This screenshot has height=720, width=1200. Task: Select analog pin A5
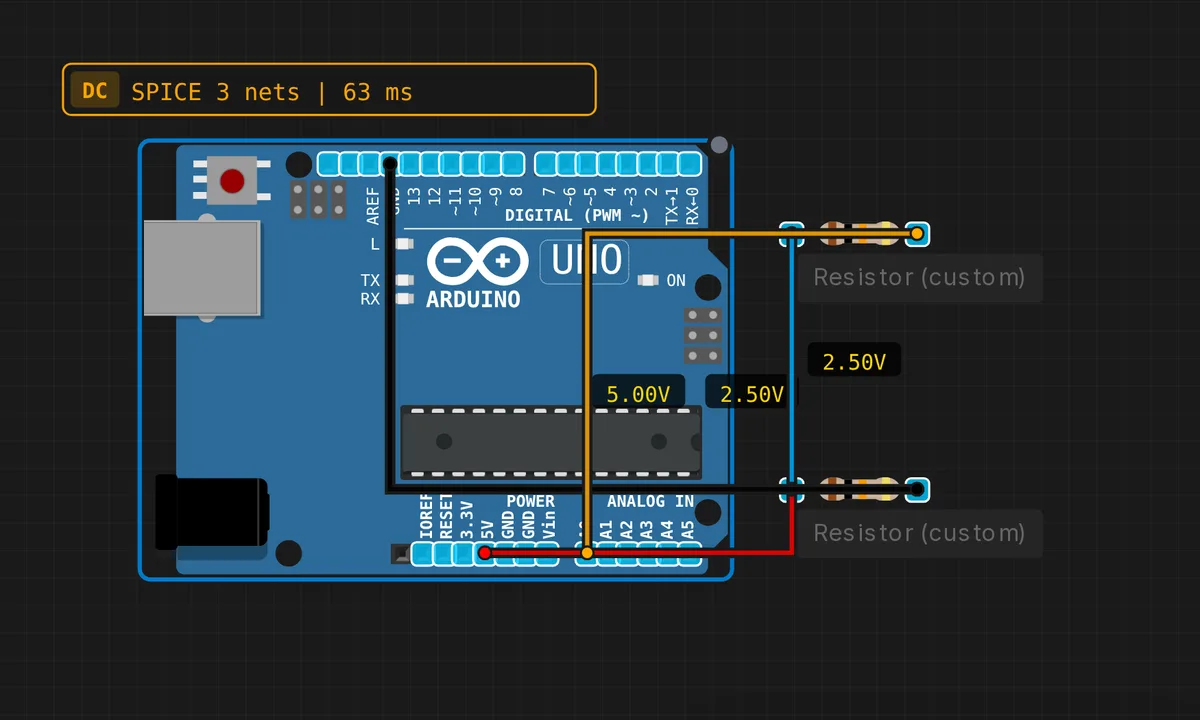(690, 553)
